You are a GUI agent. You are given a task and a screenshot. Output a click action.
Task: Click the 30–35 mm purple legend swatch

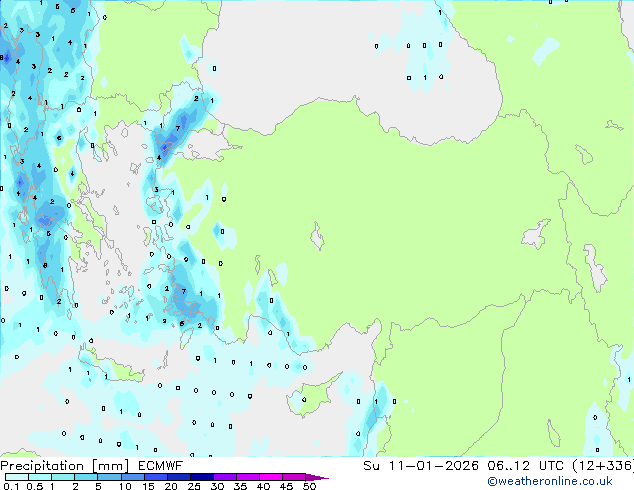pos(225,477)
